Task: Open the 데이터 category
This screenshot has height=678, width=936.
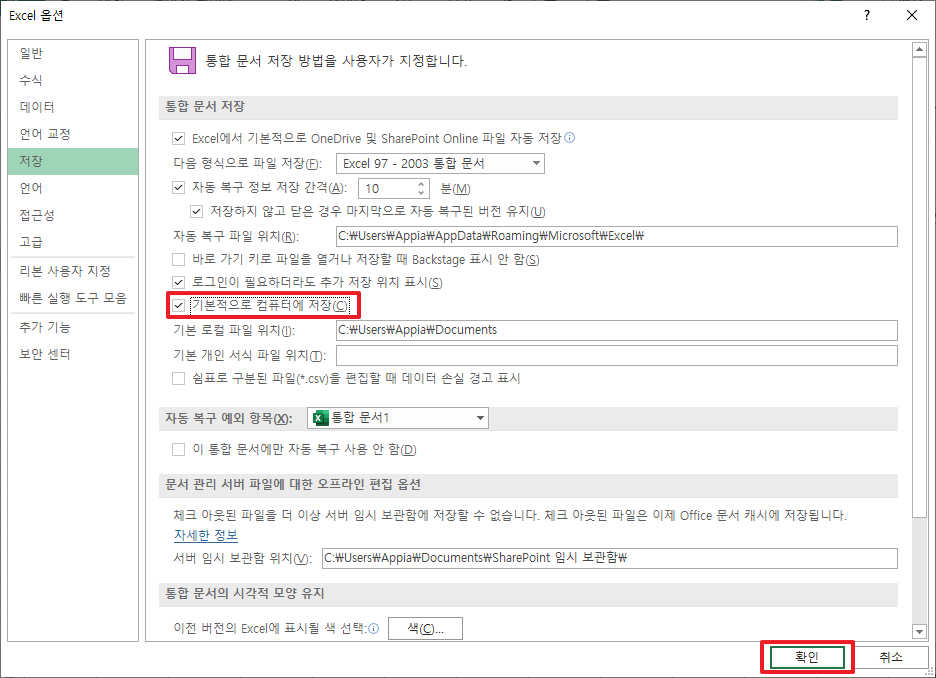Action: pyautogui.click(x=73, y=107)
